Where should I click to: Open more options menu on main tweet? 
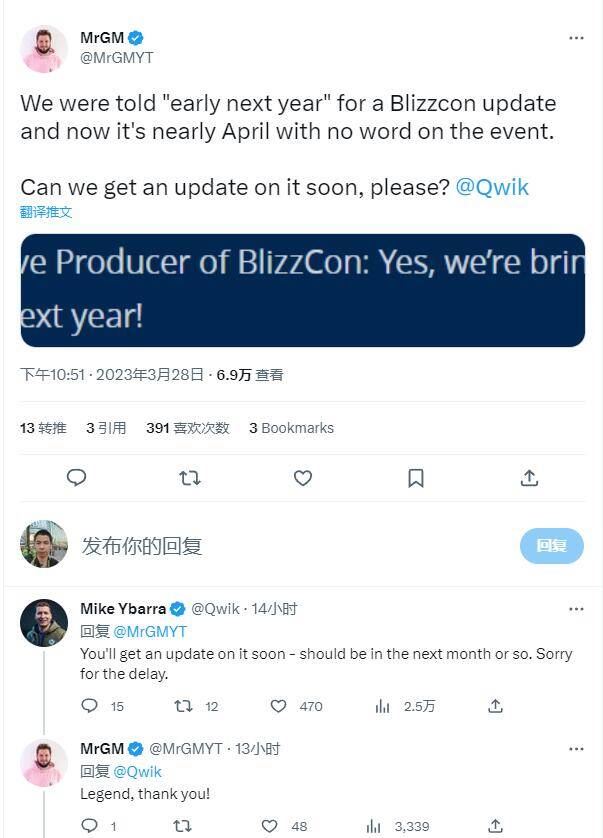pos(576,38)
